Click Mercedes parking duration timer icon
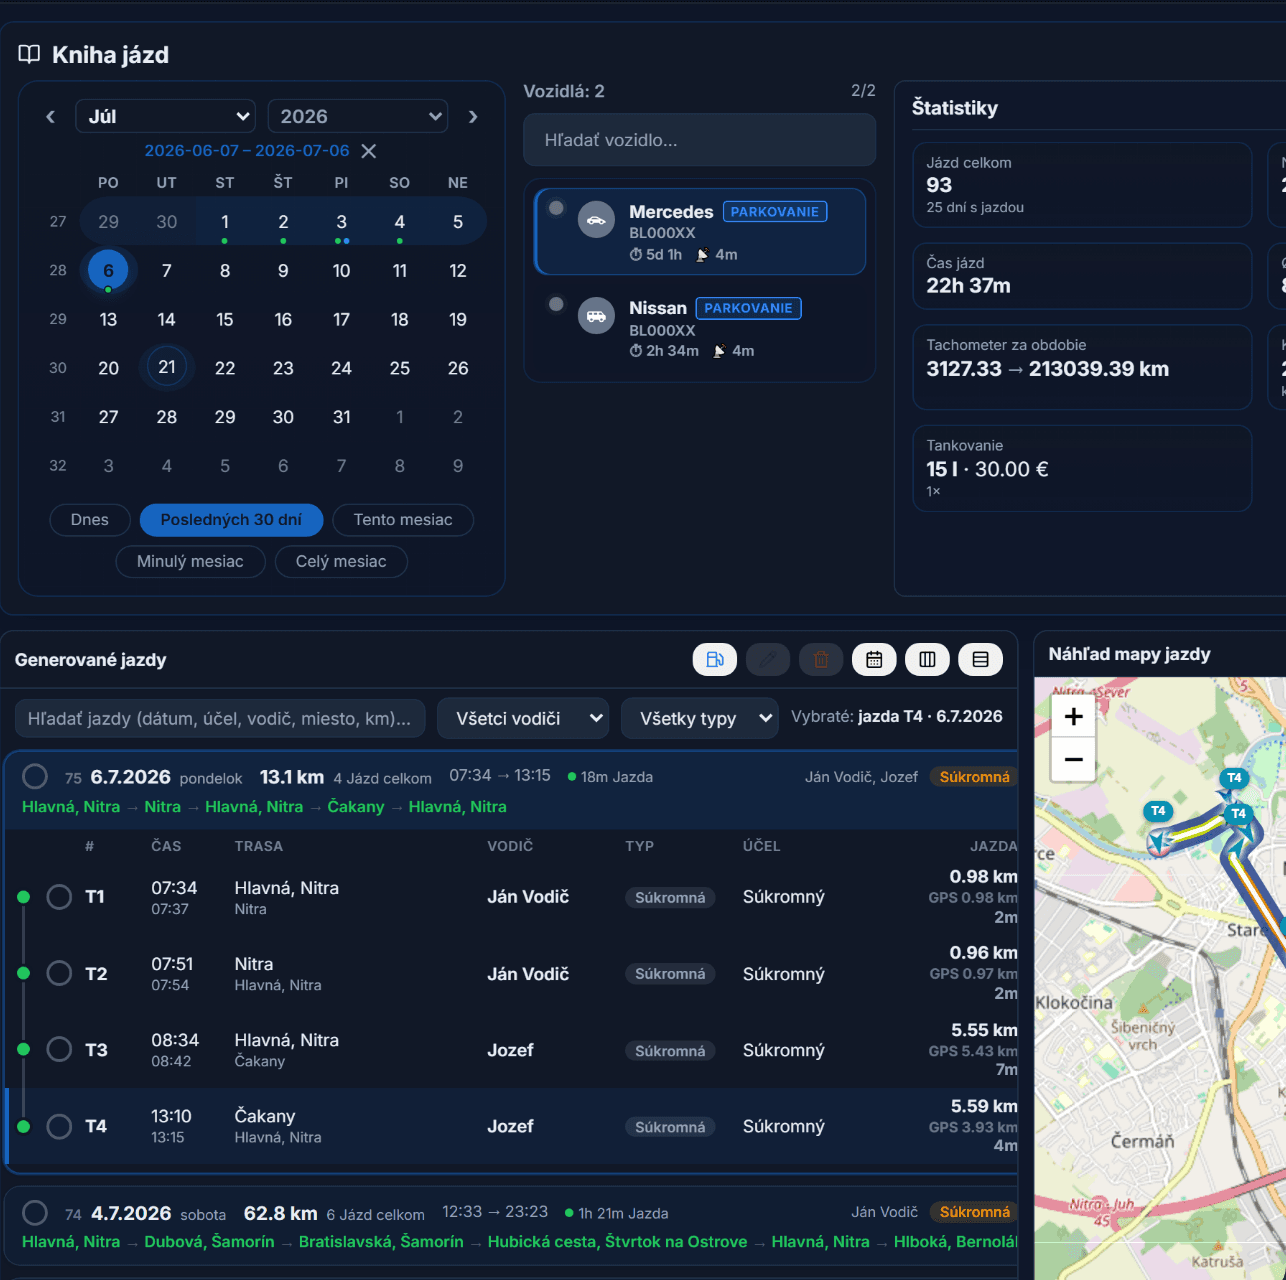Viewport: 1286px width, 1280px height. [636, 255]
